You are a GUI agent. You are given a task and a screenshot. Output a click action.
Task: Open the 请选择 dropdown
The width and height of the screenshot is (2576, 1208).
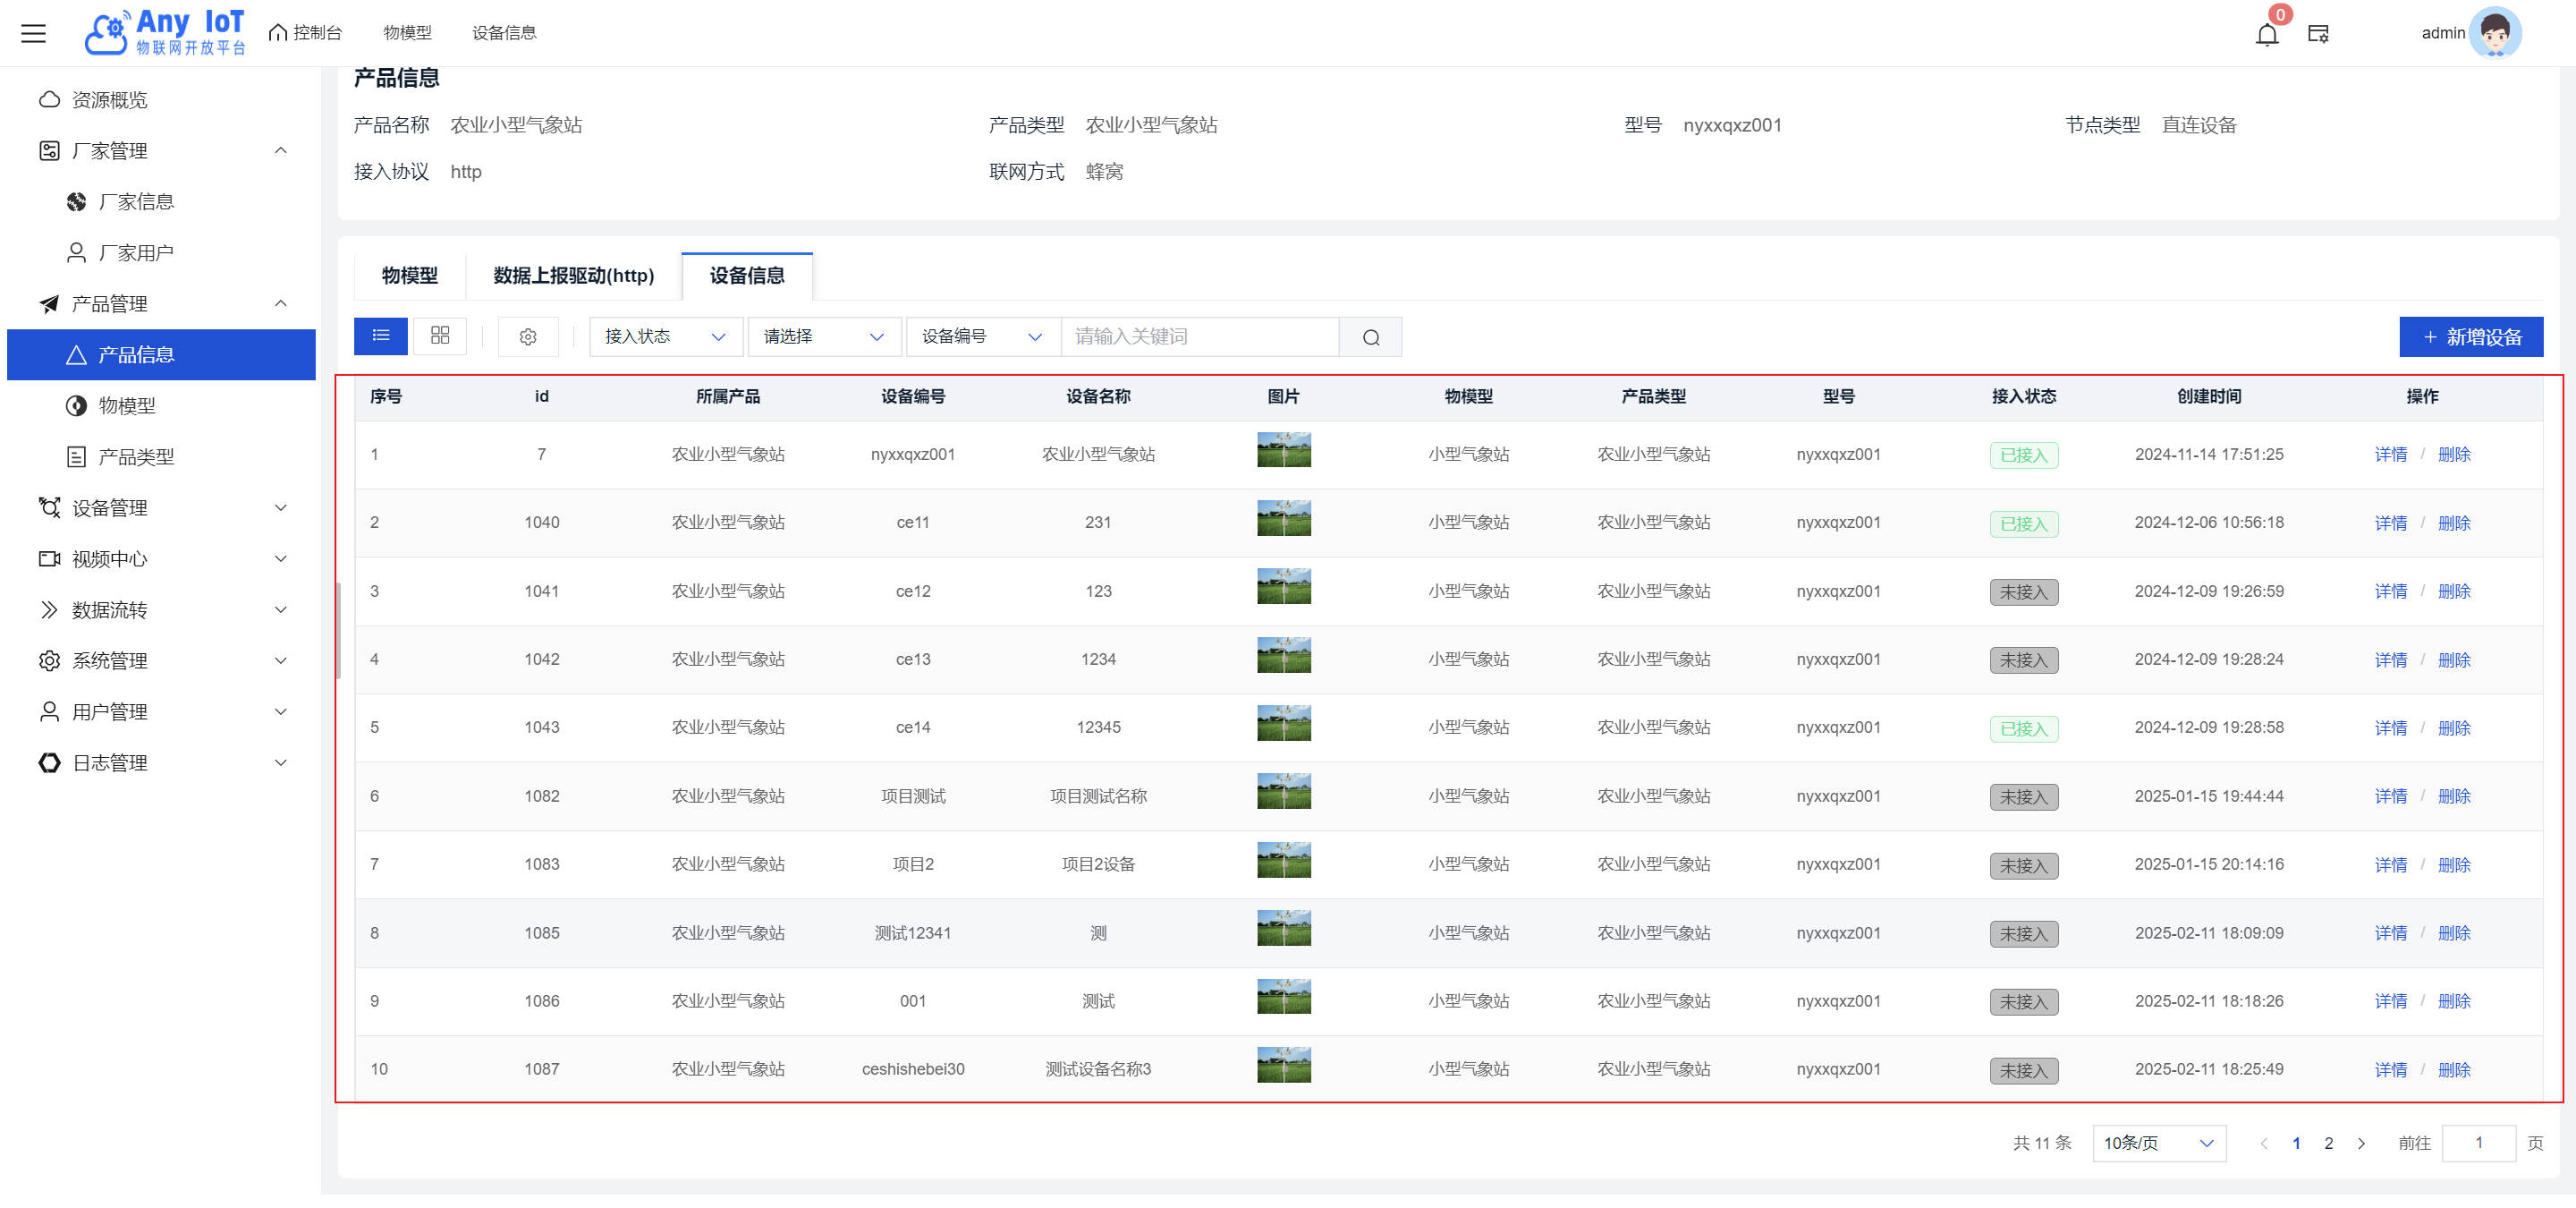823,337
